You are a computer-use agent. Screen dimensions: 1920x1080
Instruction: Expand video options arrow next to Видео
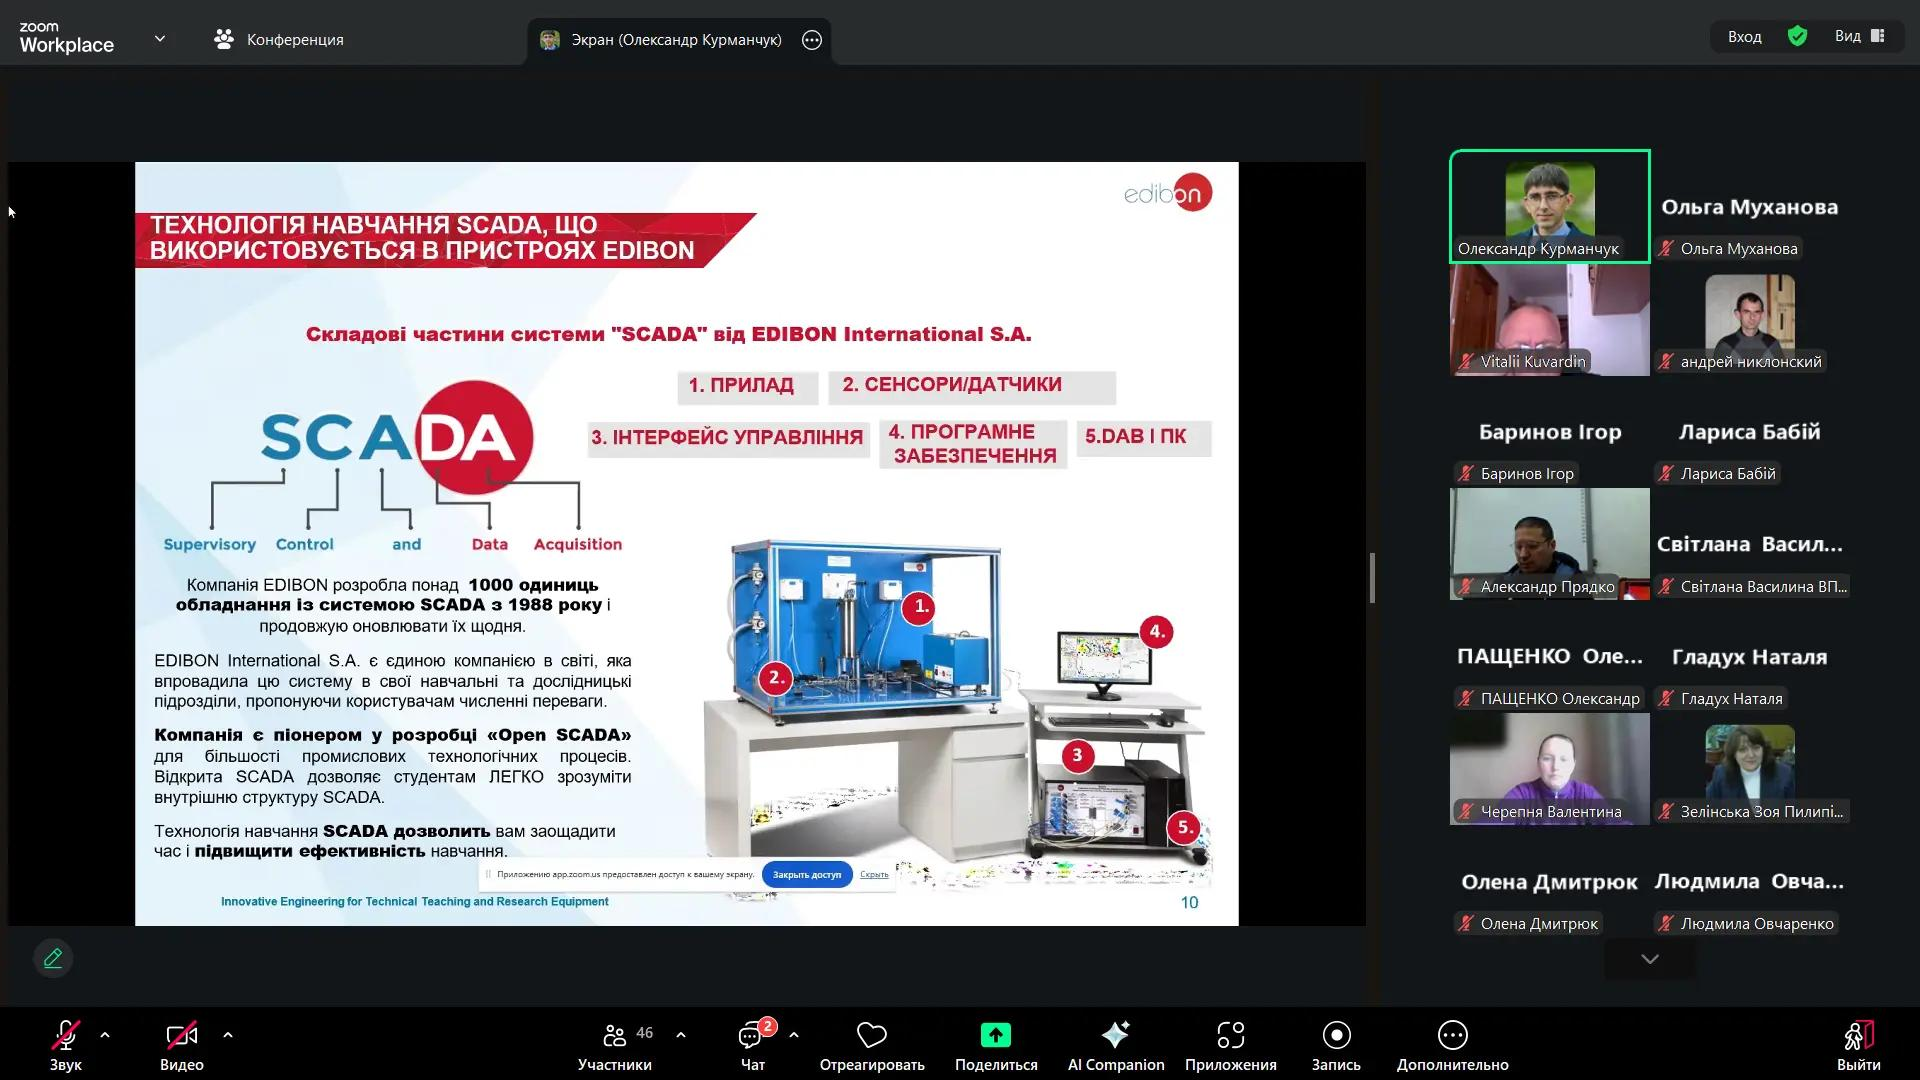pos(228,1035)
